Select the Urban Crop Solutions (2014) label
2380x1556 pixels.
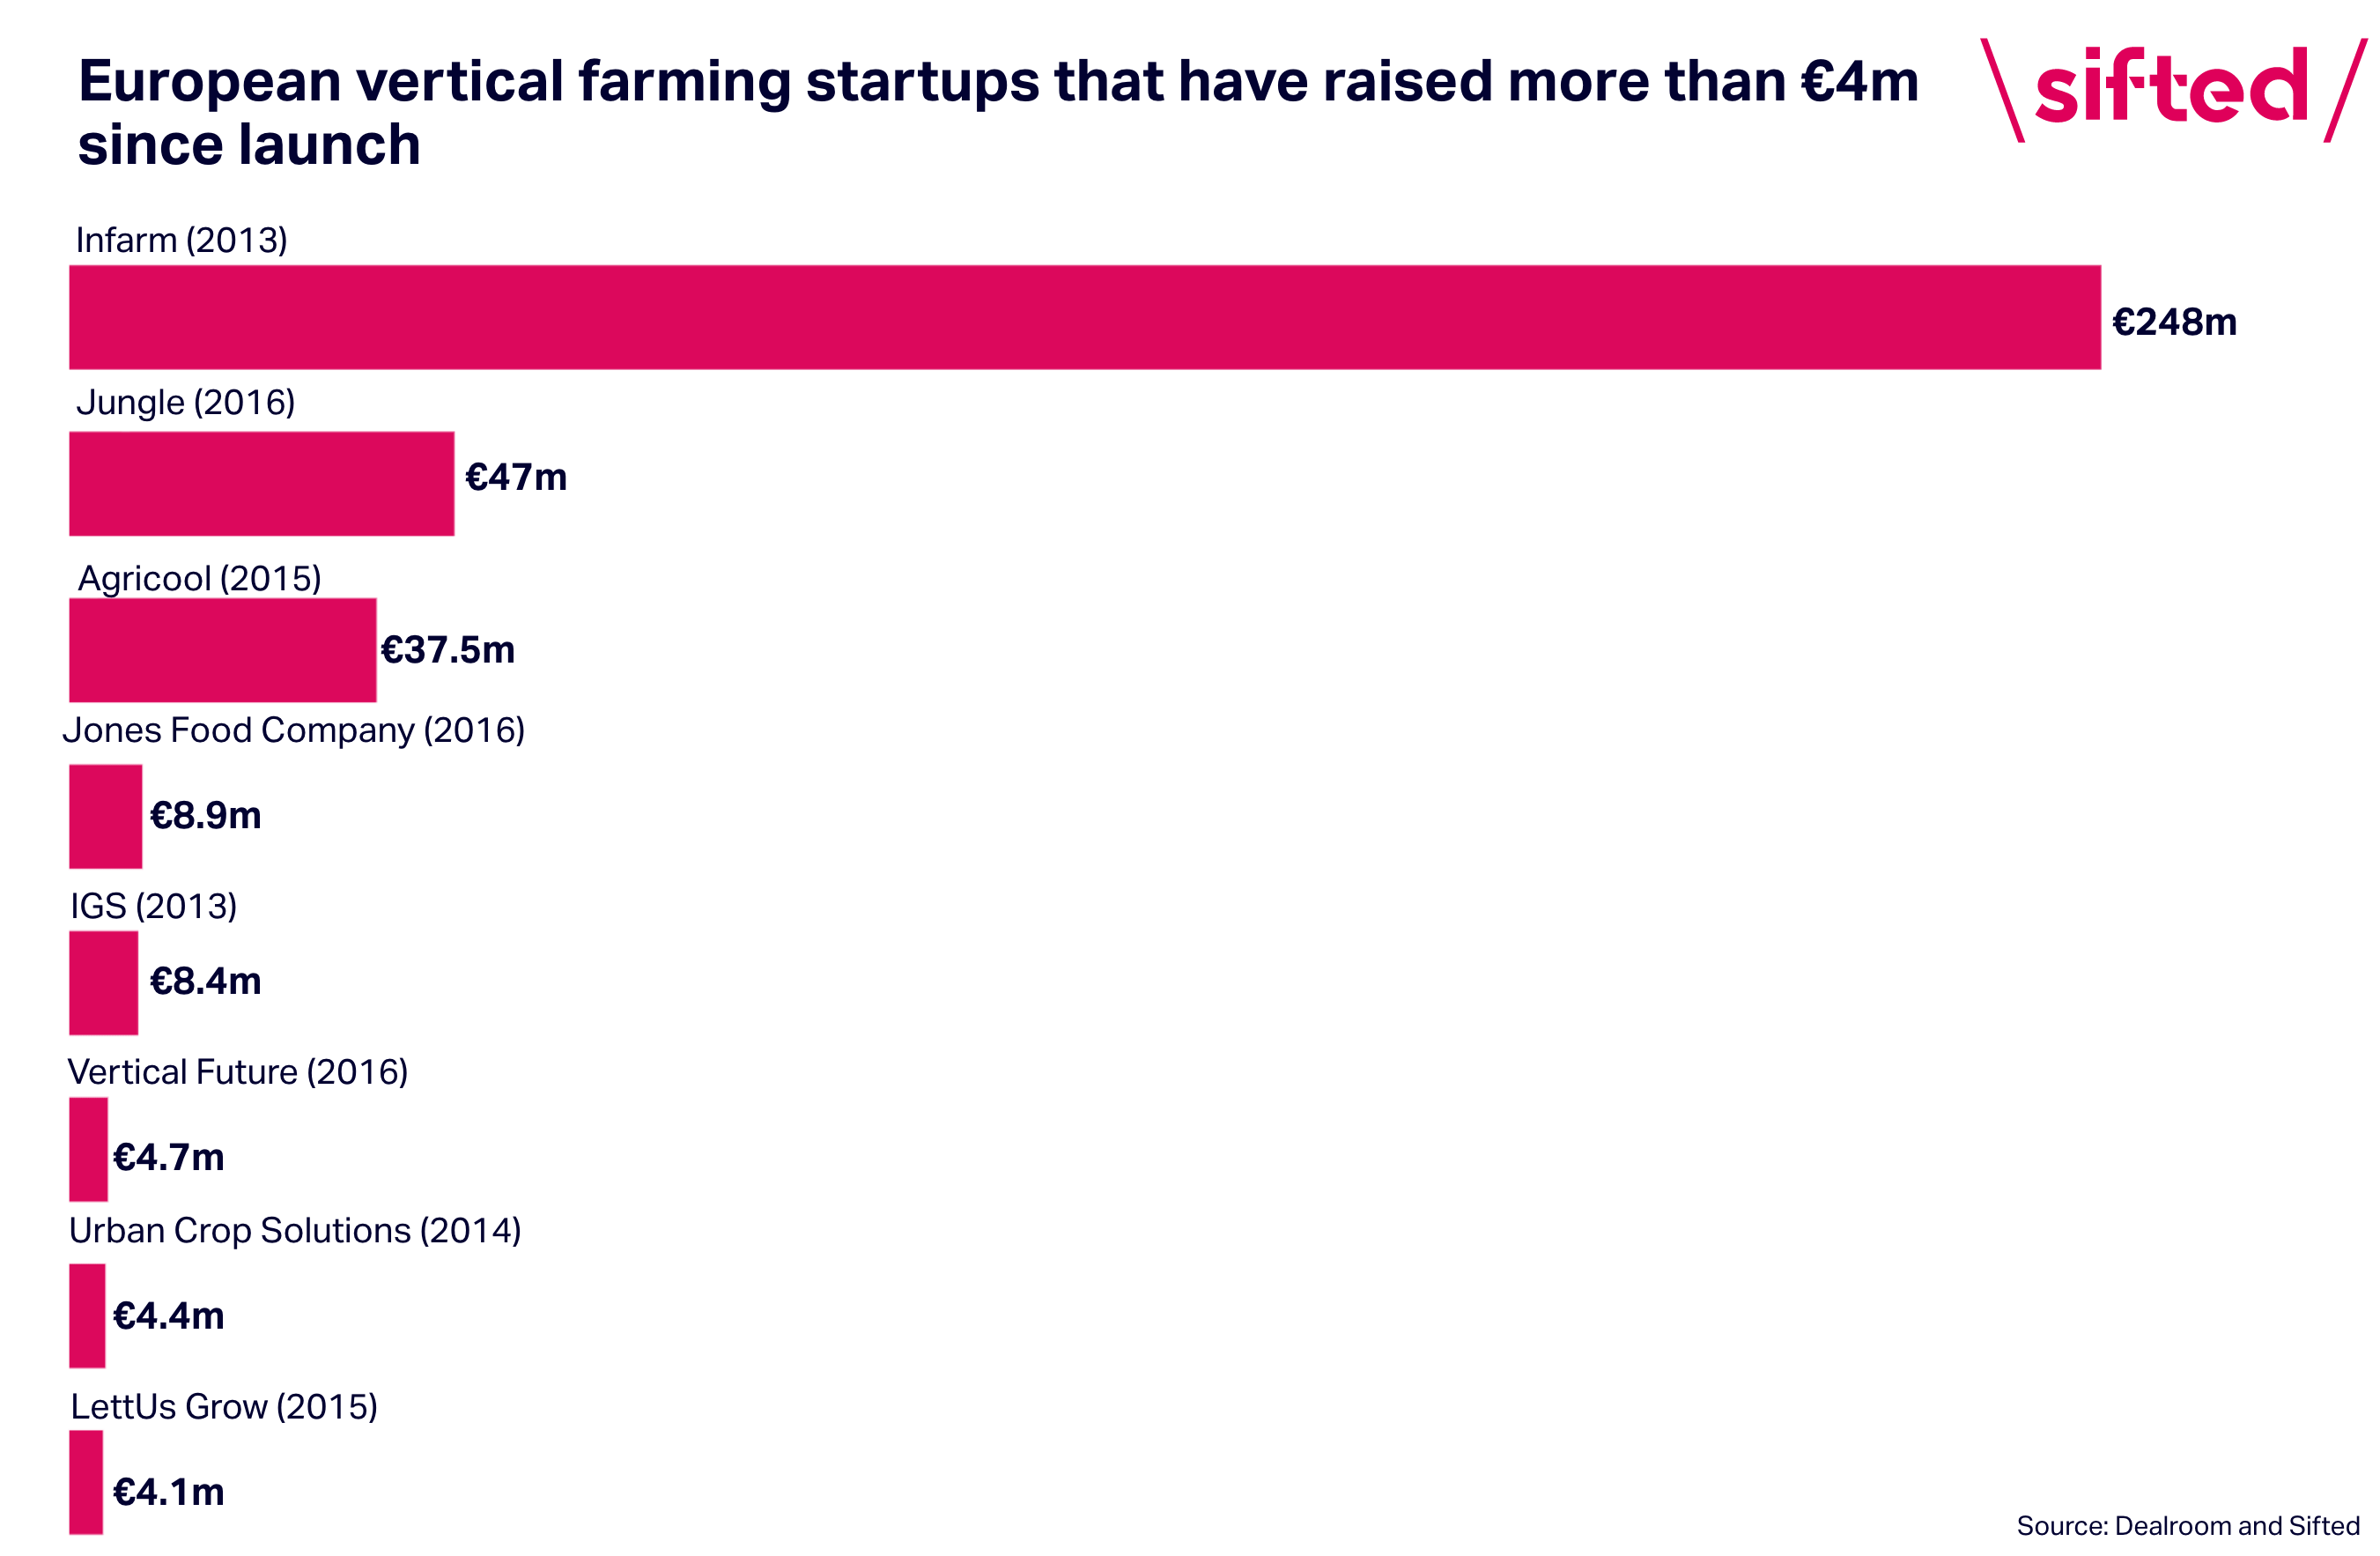tap(295, 1230)
